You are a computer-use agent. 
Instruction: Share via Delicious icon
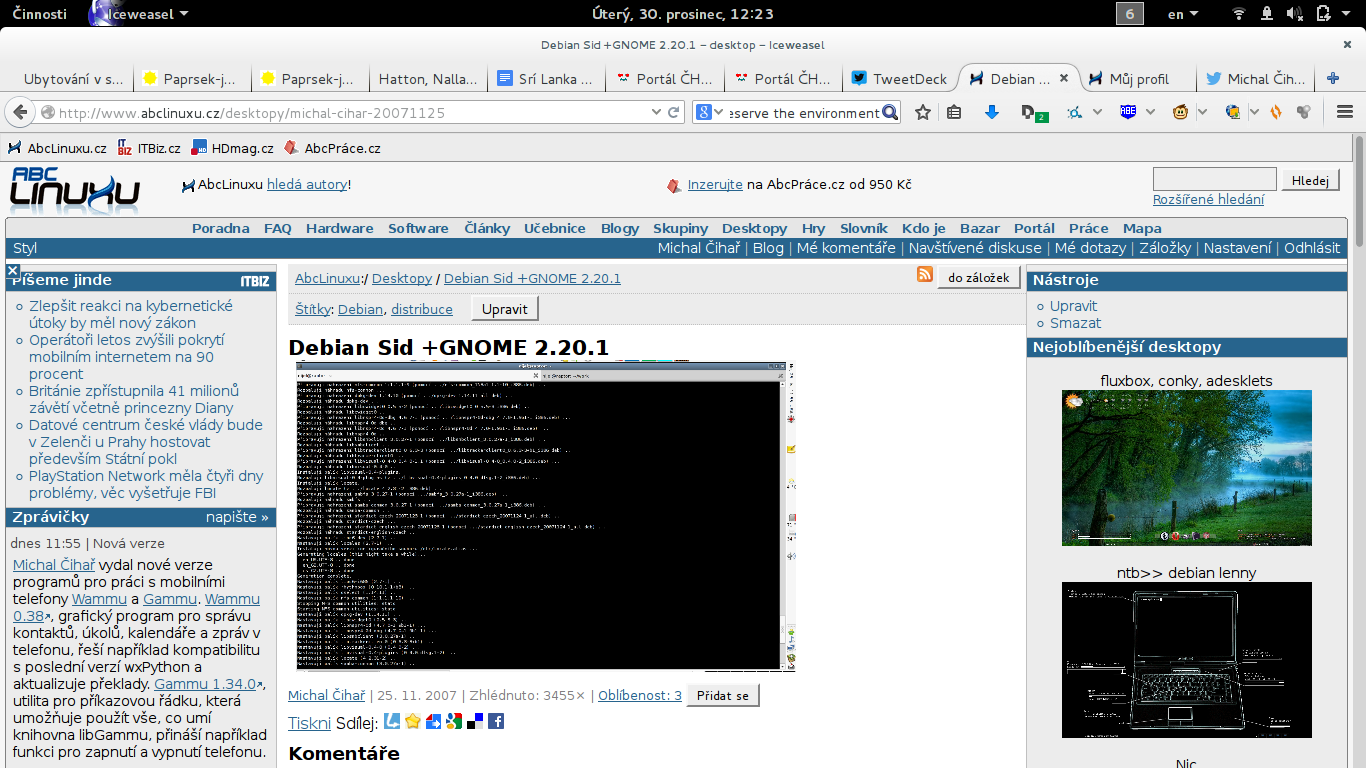click(475, 721)
